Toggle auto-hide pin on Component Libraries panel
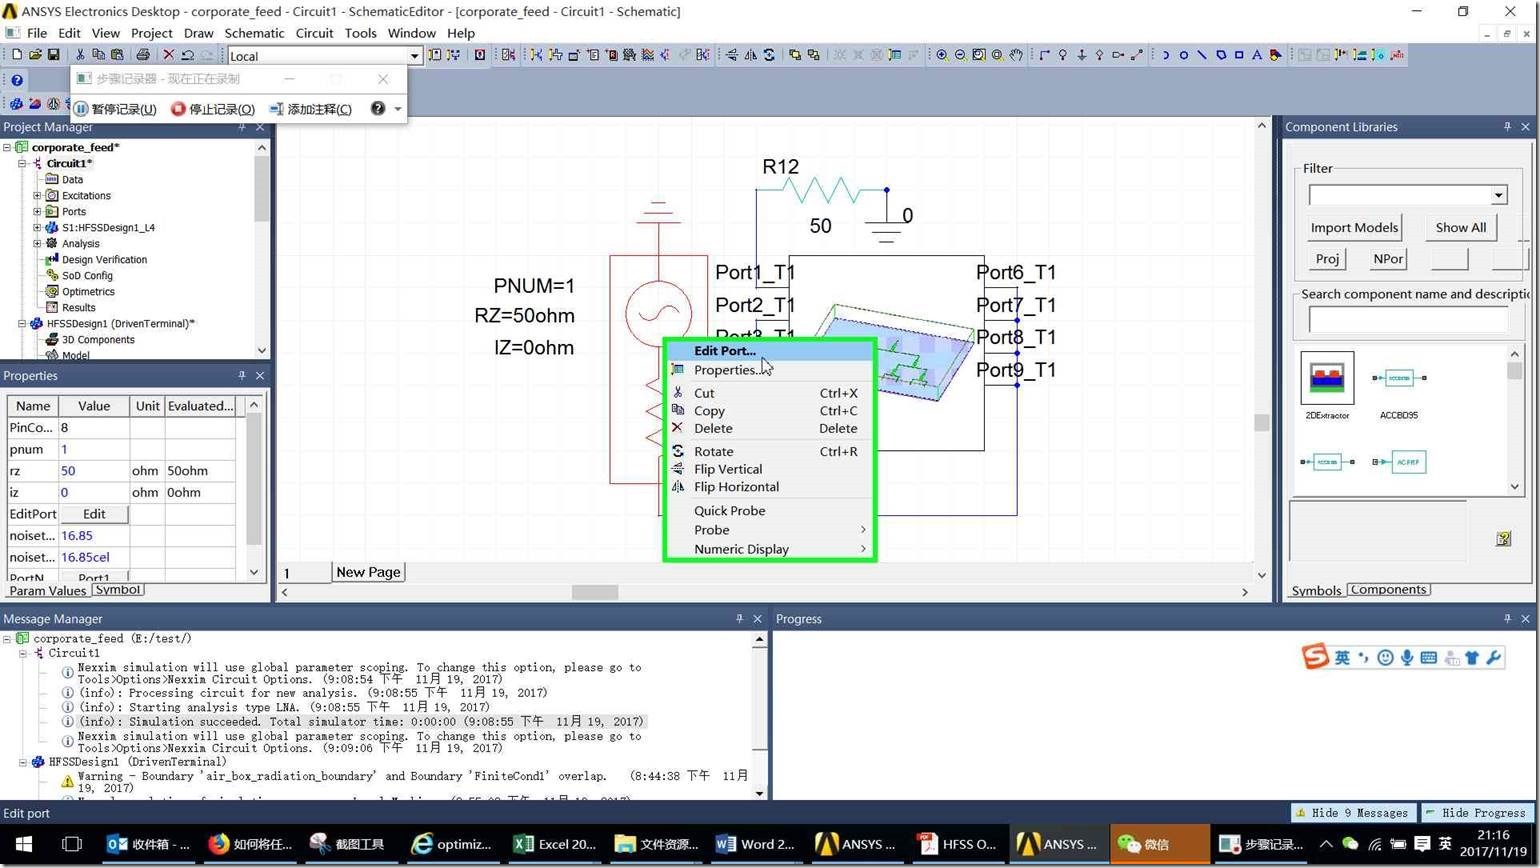 click(1507, 127)
